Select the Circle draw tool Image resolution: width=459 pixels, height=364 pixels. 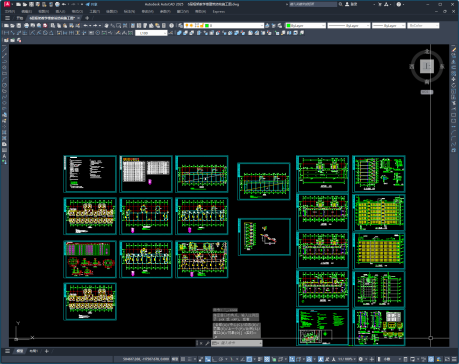(x=4, y=85)
